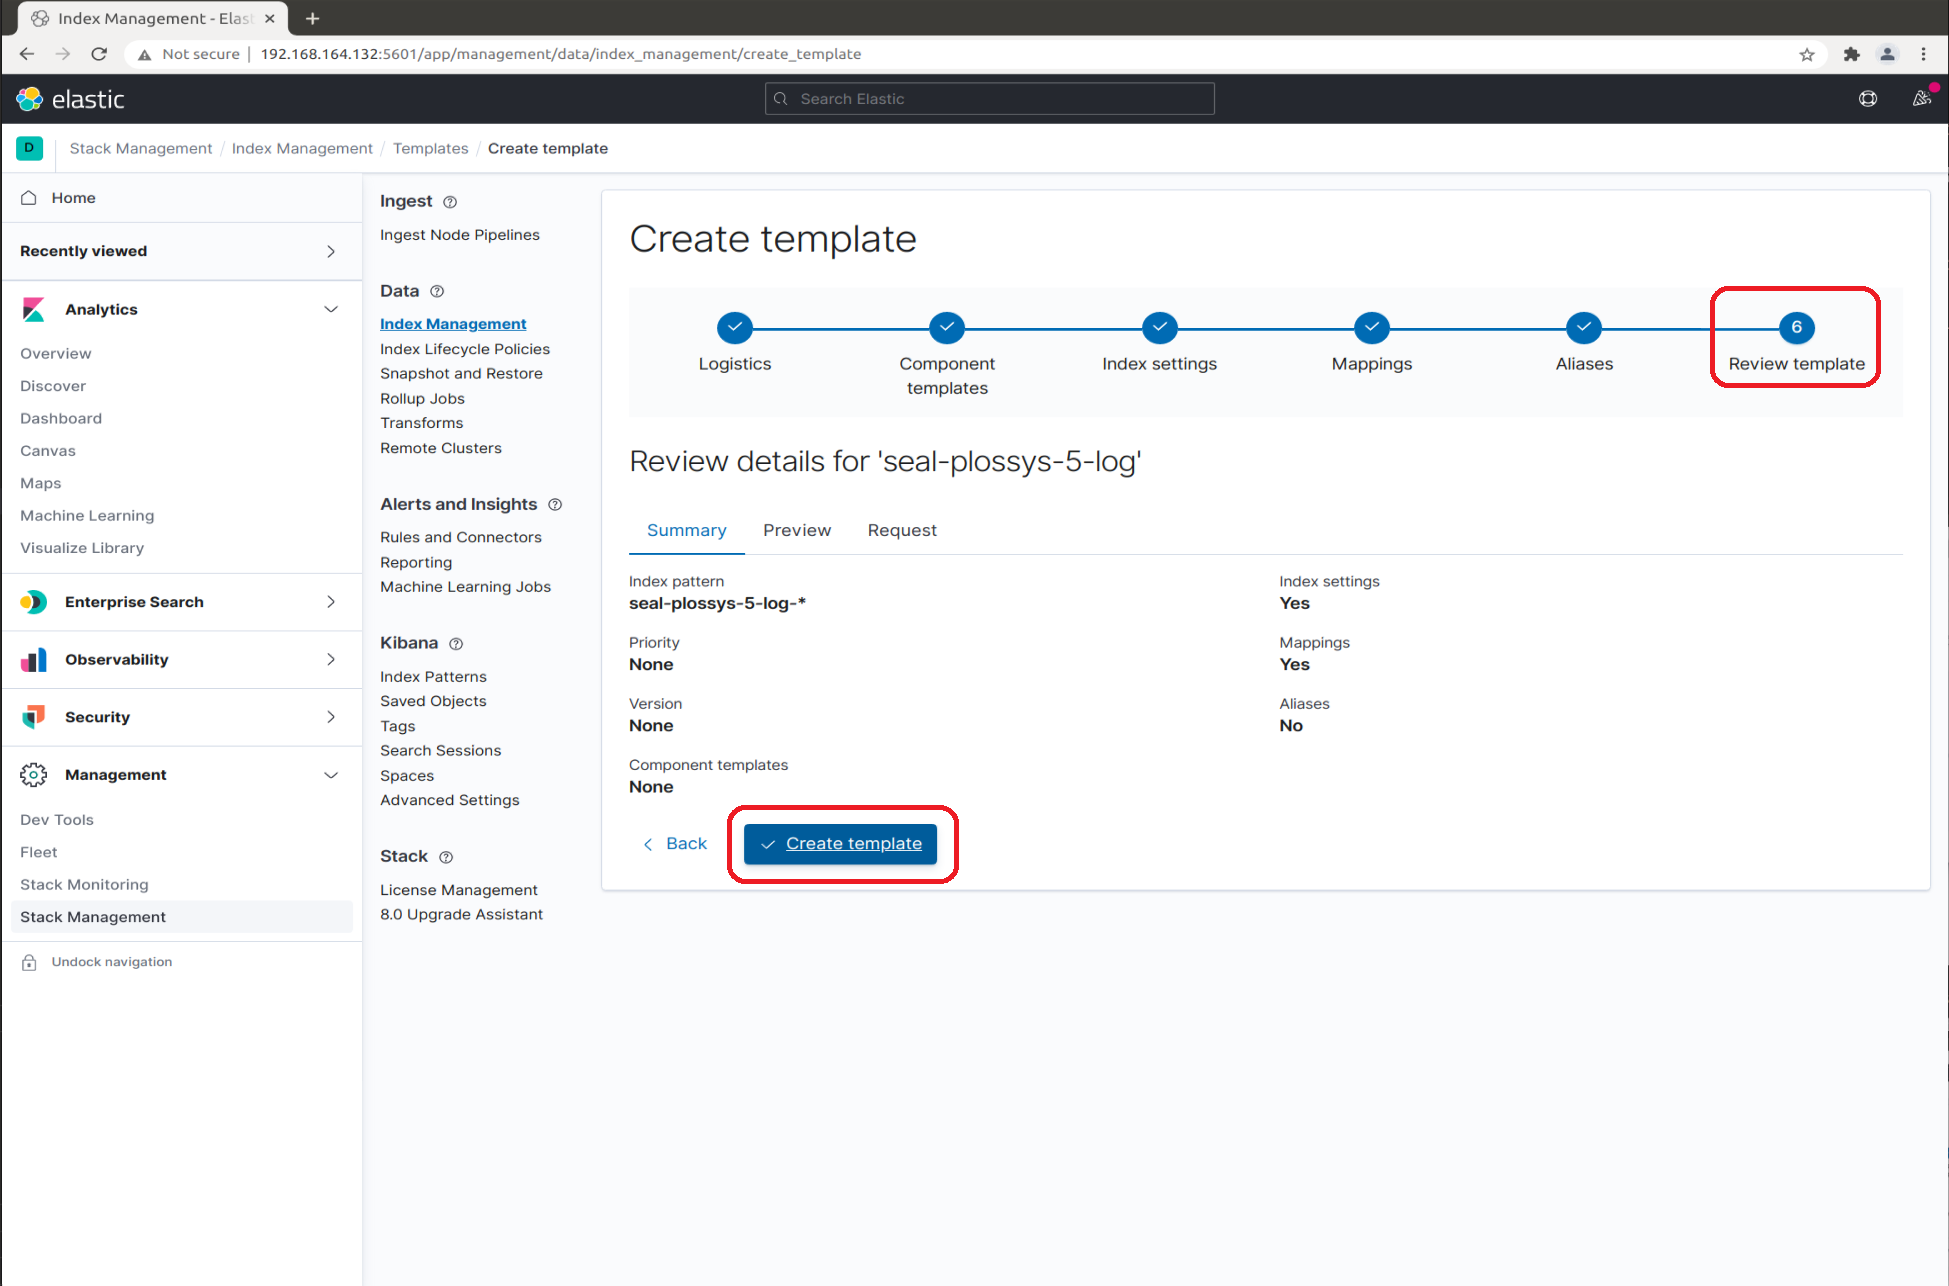This screenshot has height=1286, width=1949.
Task: Collapse the Management section chevron
Action: [x=331, y=775]
